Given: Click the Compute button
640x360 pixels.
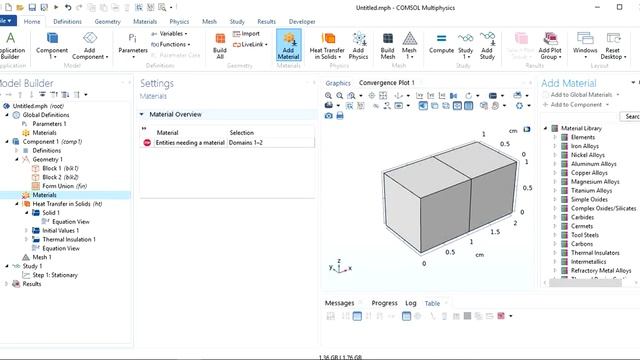Looking at the screenshot, I should (x=441, y=43).
